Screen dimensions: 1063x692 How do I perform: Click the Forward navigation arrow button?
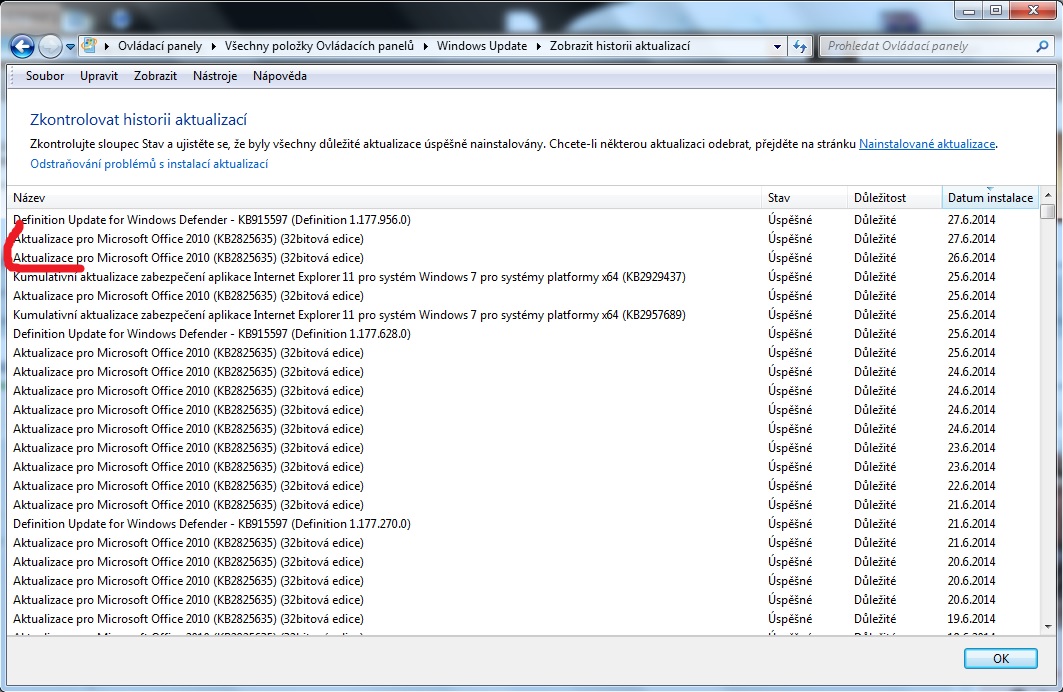(50, 46)
